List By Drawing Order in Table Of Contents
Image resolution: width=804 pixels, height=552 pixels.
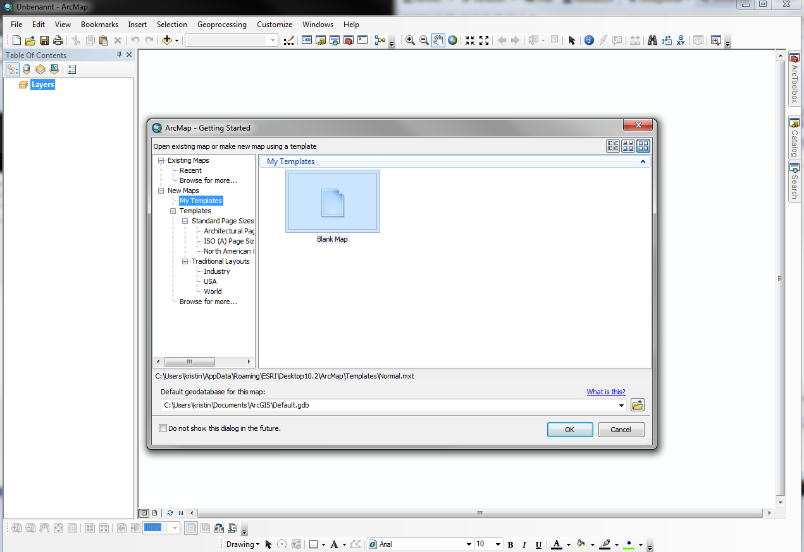pos(12,69)
